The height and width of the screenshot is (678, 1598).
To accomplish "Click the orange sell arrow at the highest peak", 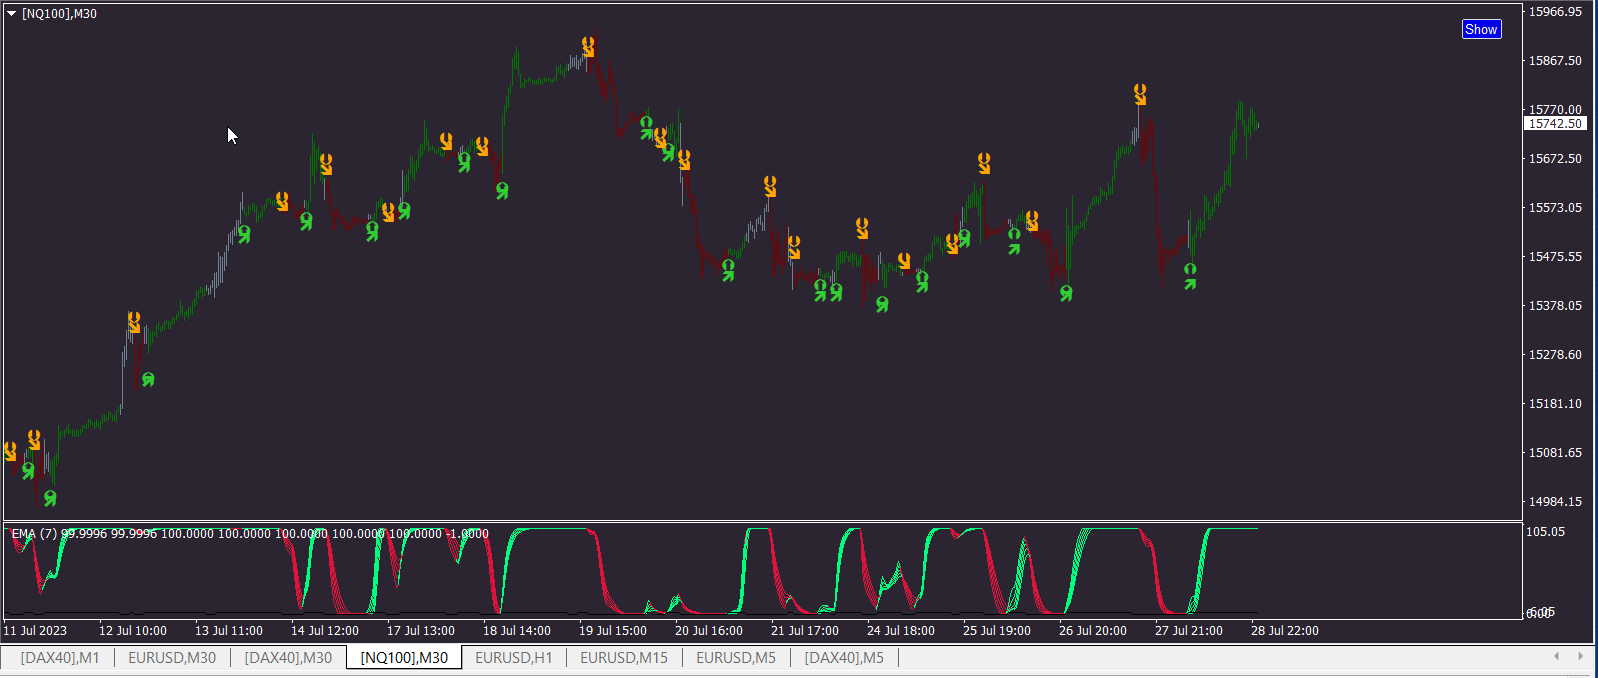I will 588,46.
